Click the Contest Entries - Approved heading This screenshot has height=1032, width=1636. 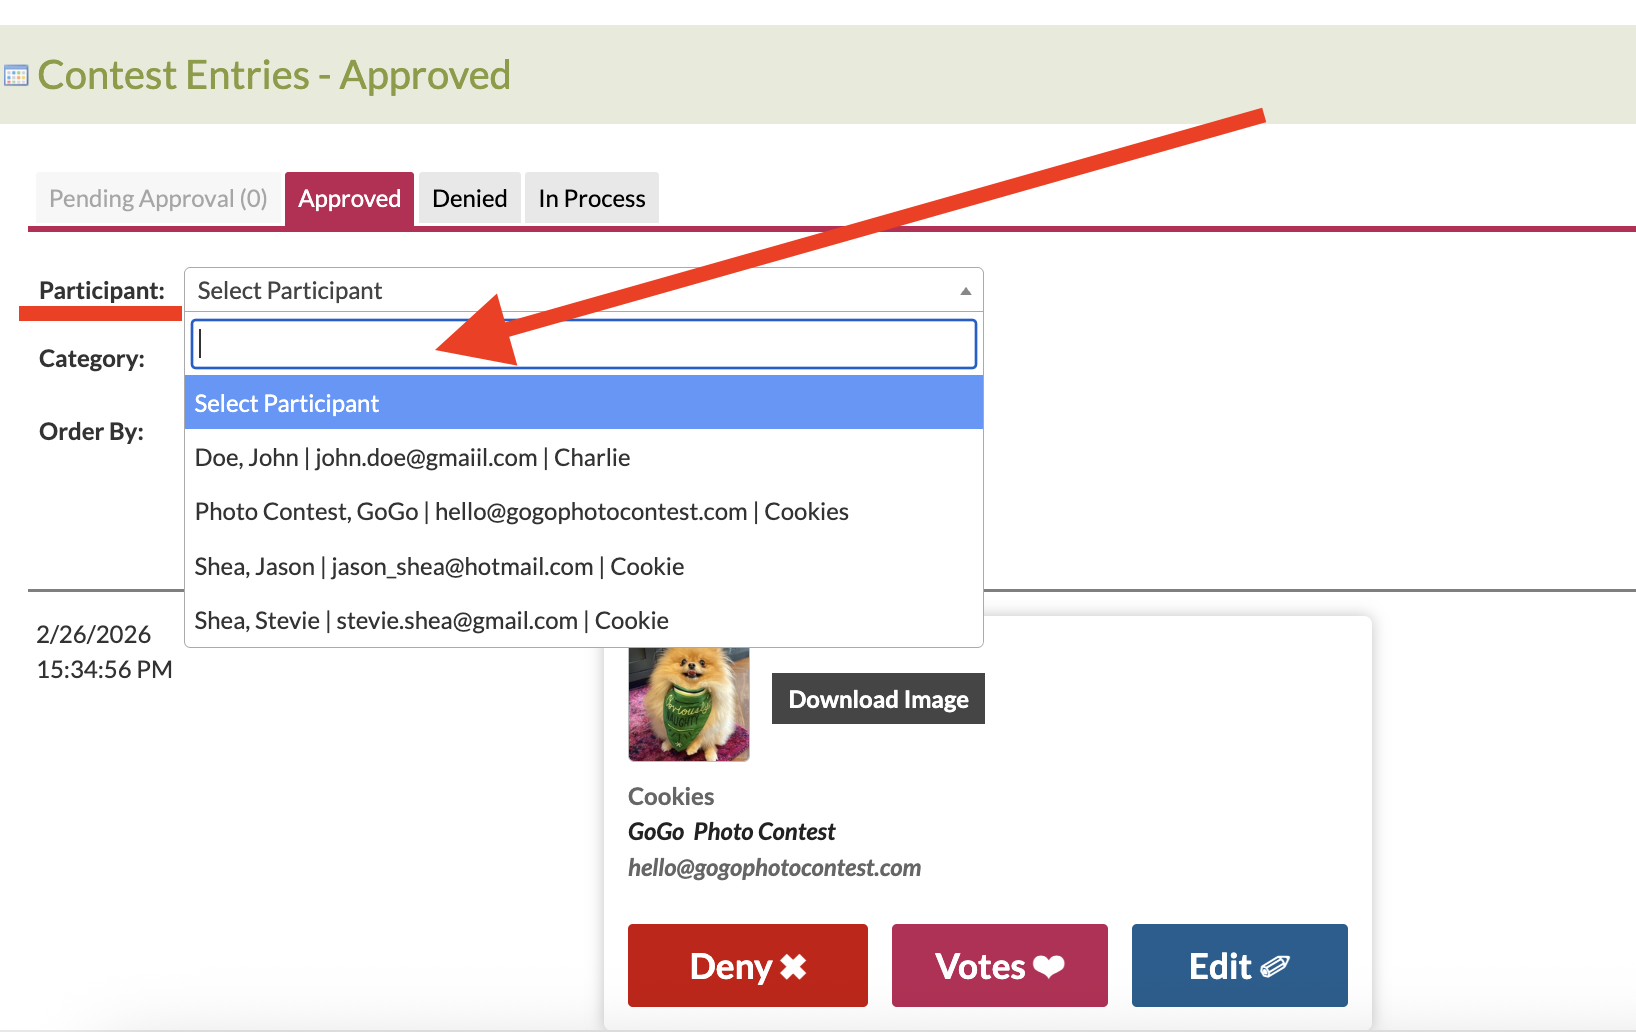[x=274, y=75]
